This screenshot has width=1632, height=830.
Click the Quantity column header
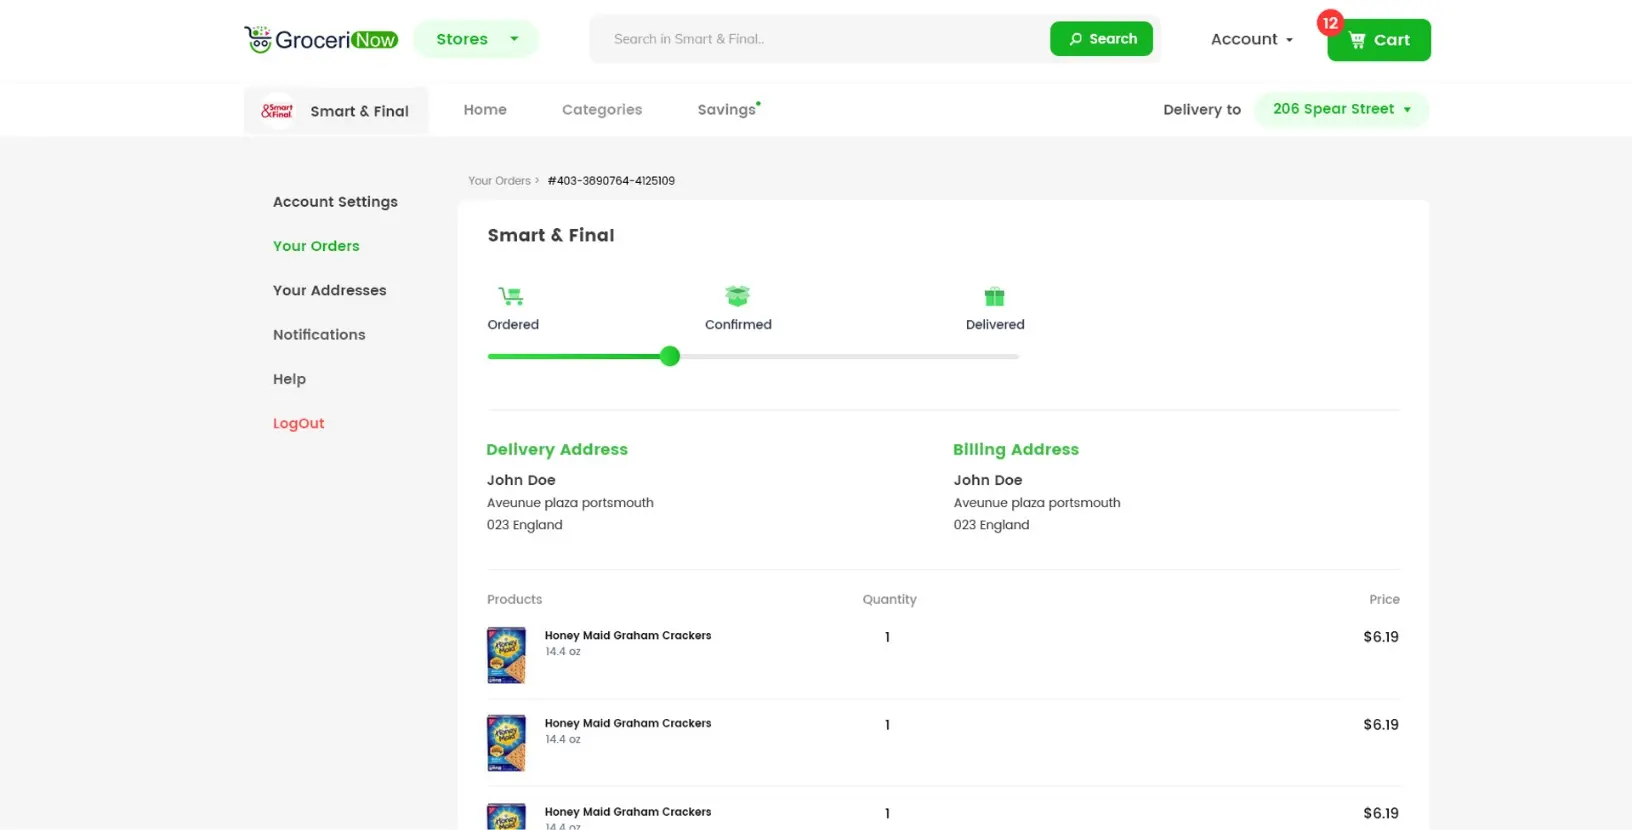(x=889, y=600)
